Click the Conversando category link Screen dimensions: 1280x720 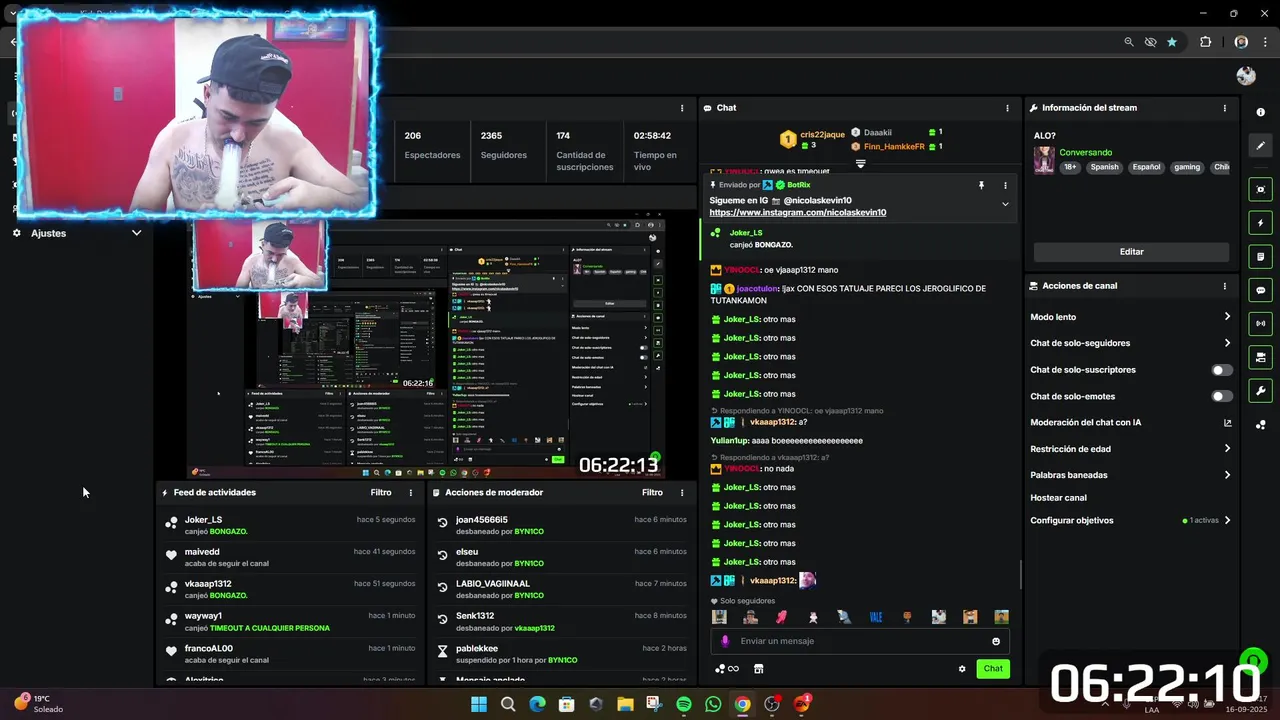coord(1085,153)
